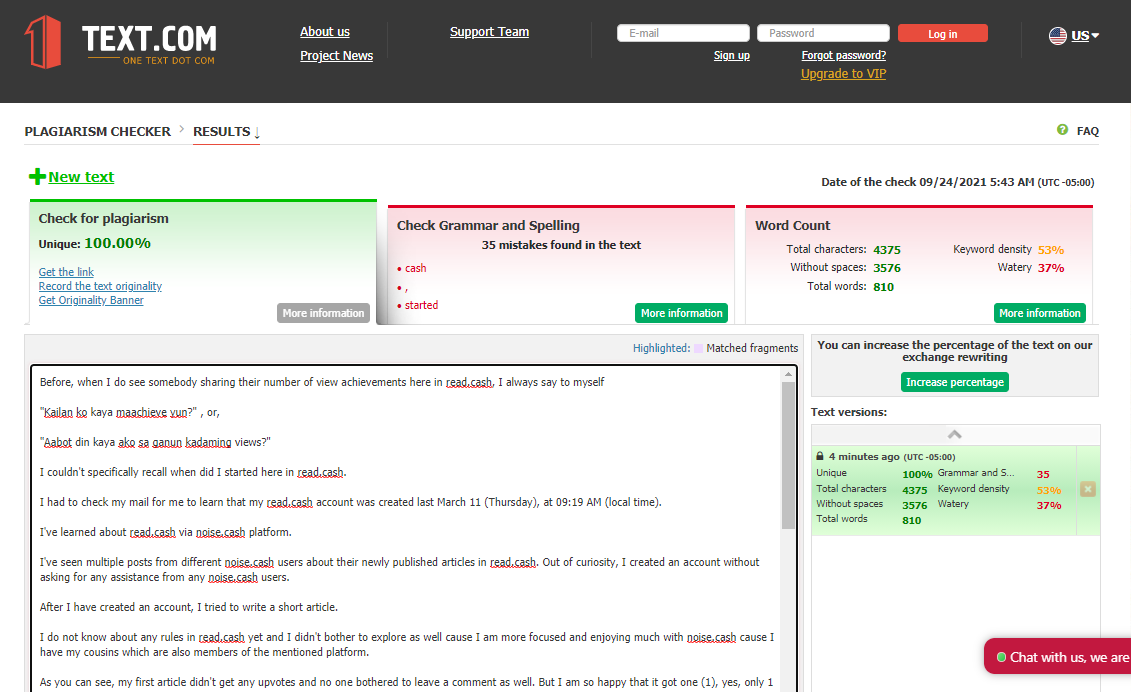Image resolution: width=1131 pixels, height=692 pixels.
Task: Click Record the text originality
Action: pos(100,286)
